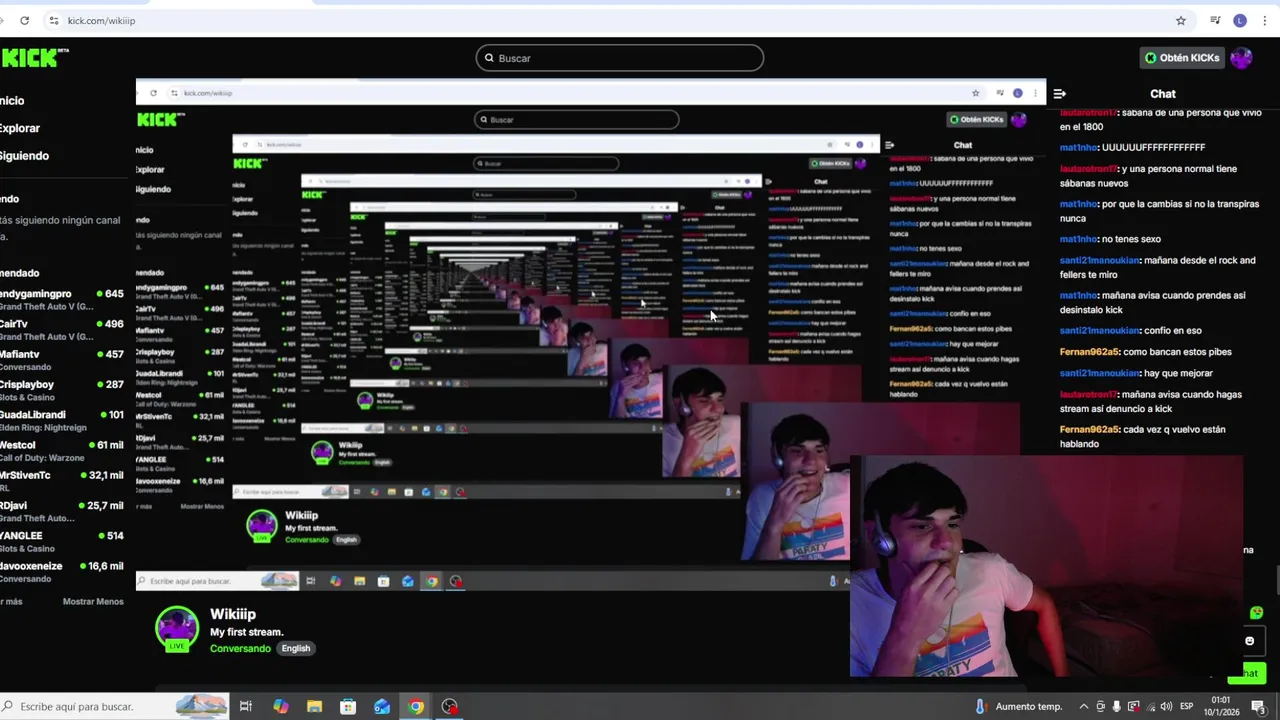Viewport: 1280px width, 720px height.
Task: Open recommended channel GuadaLibrandi
Action: click(62, 420)
